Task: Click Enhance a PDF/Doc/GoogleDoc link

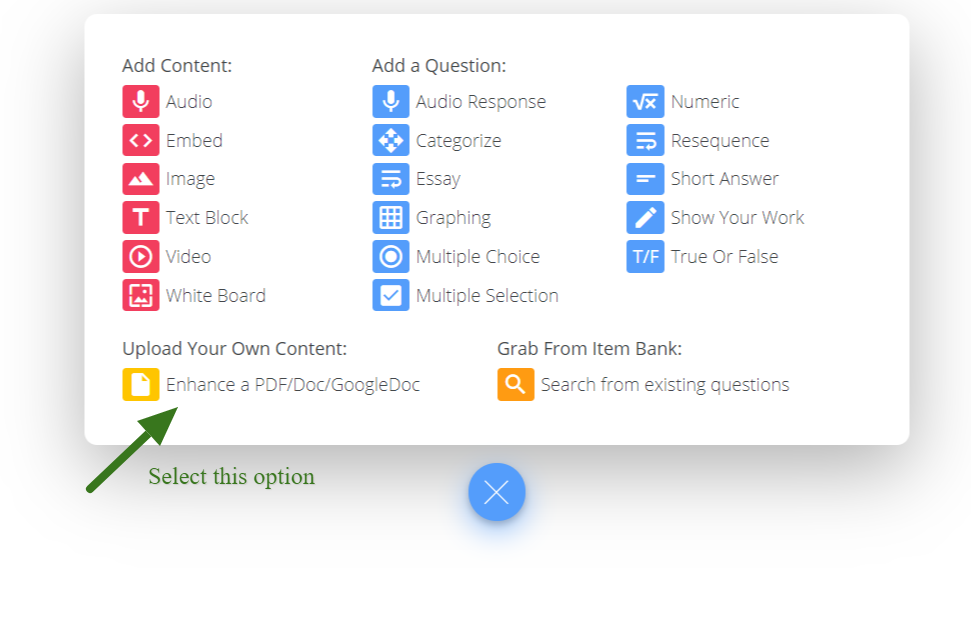Action: pyautogui.click(x=290, y=384)
